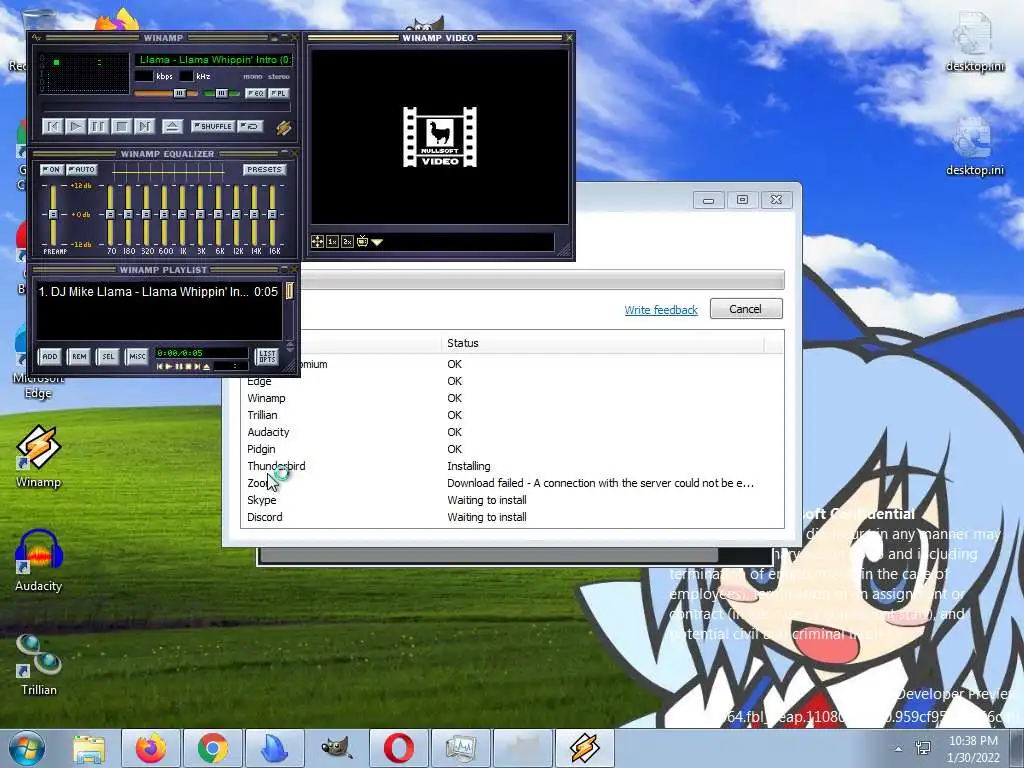Click the Nullsoft Video llama logo

(440, 137)
